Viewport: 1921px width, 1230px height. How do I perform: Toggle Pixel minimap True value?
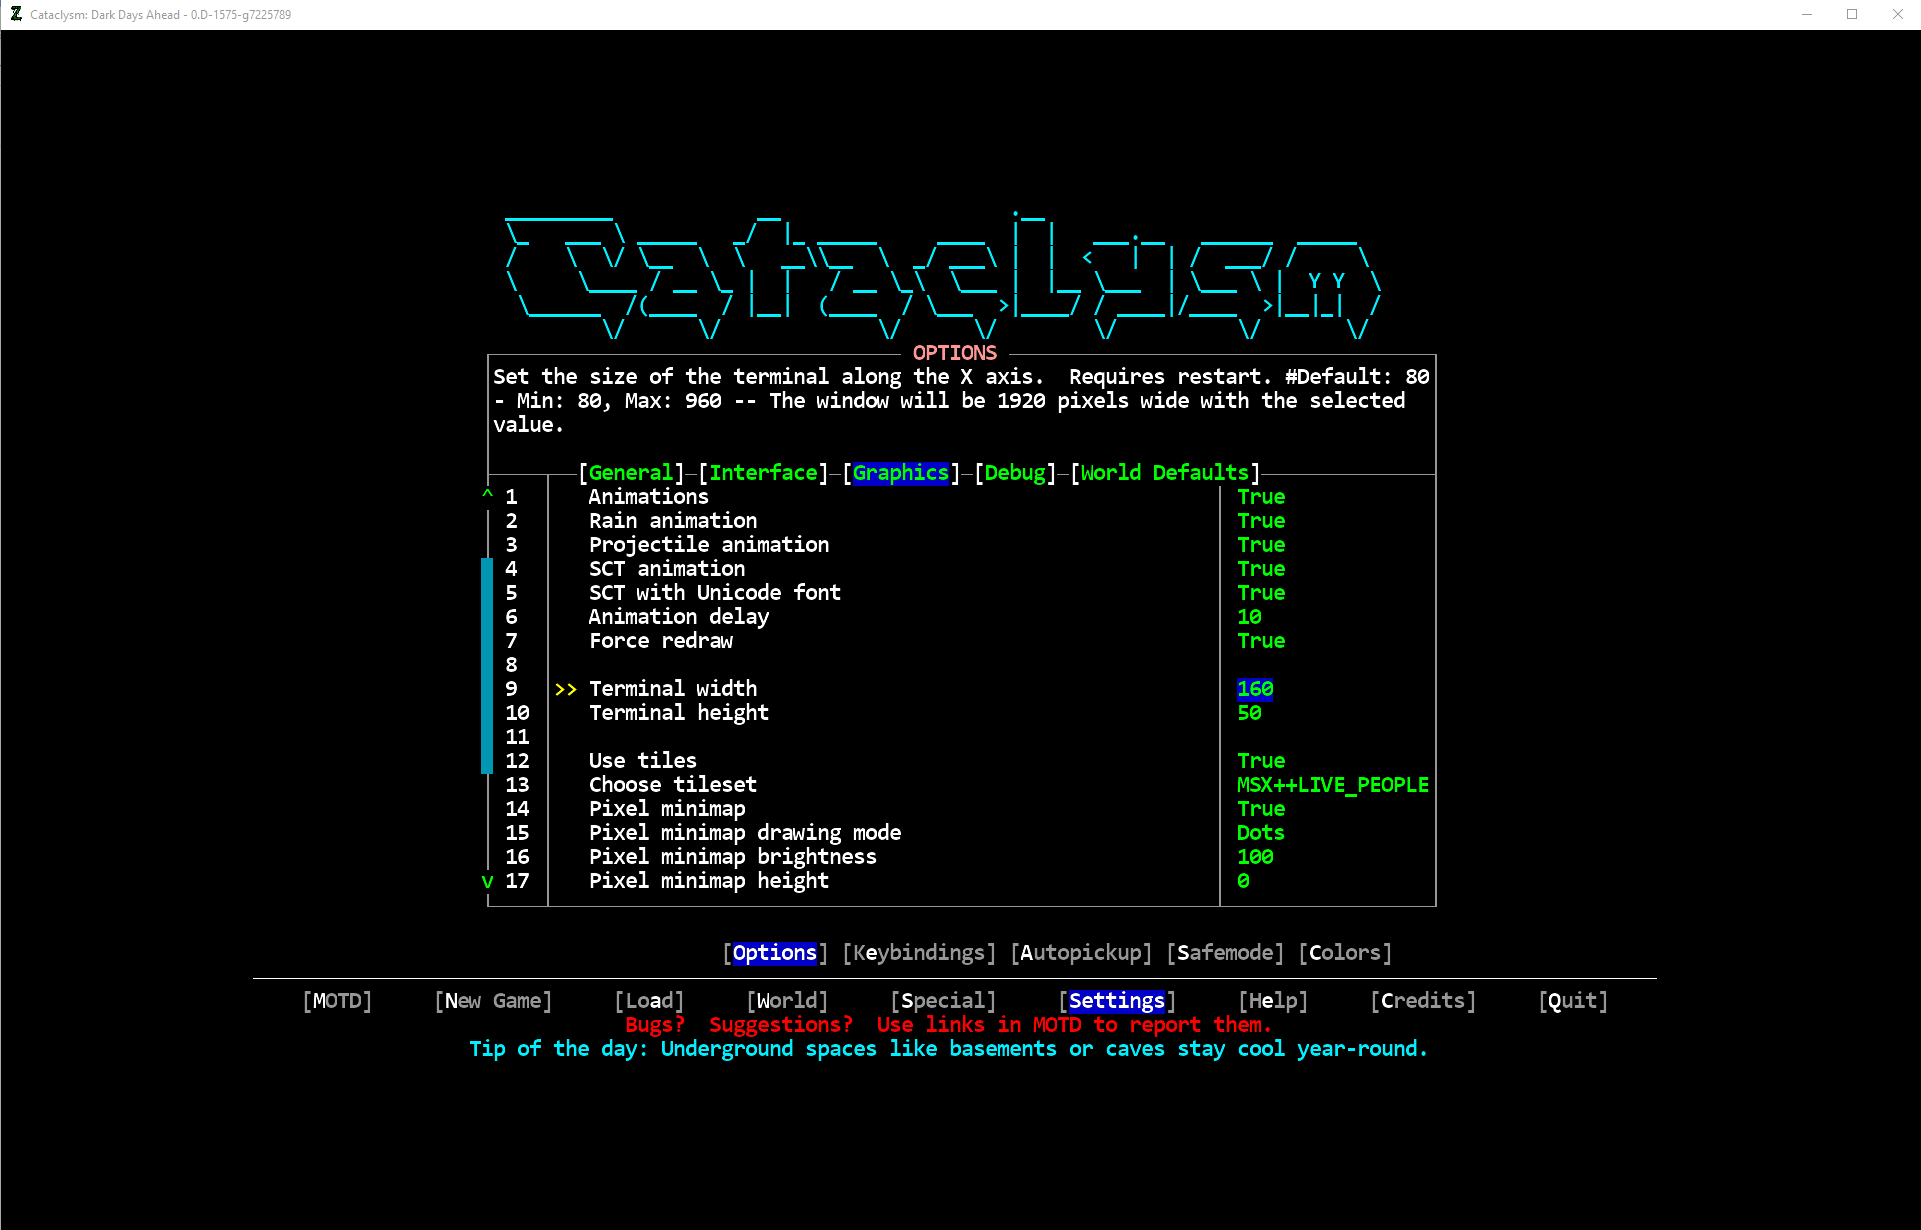(x=1260, y=809)
